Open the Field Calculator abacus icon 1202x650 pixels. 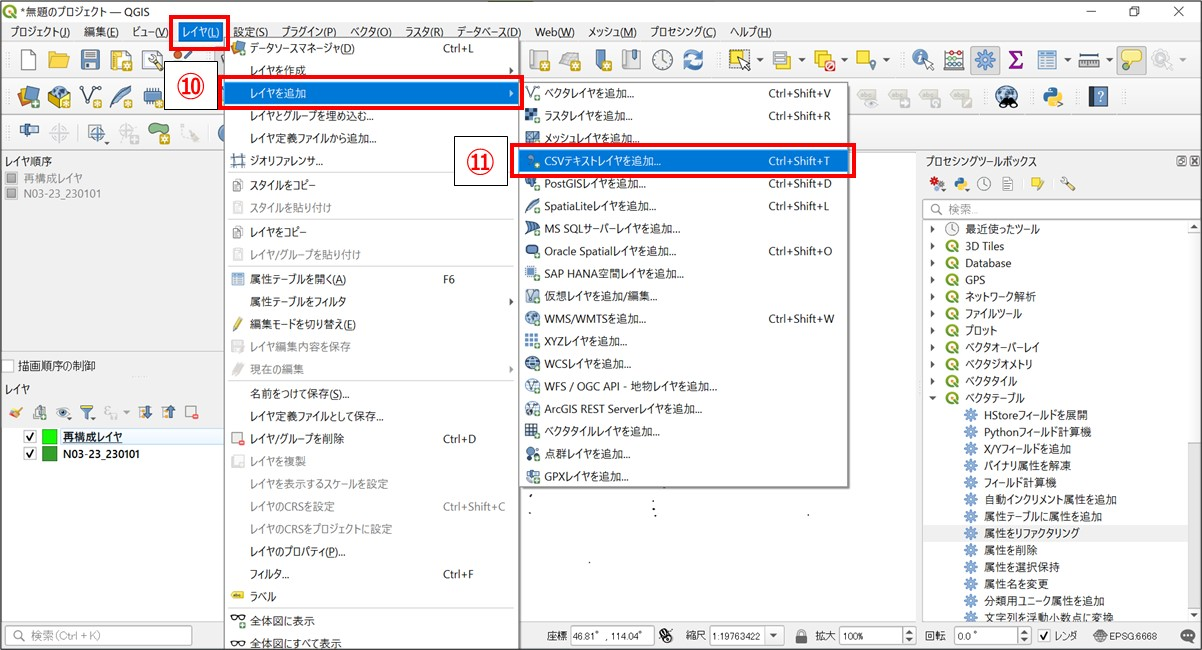[x=954, y=61]
